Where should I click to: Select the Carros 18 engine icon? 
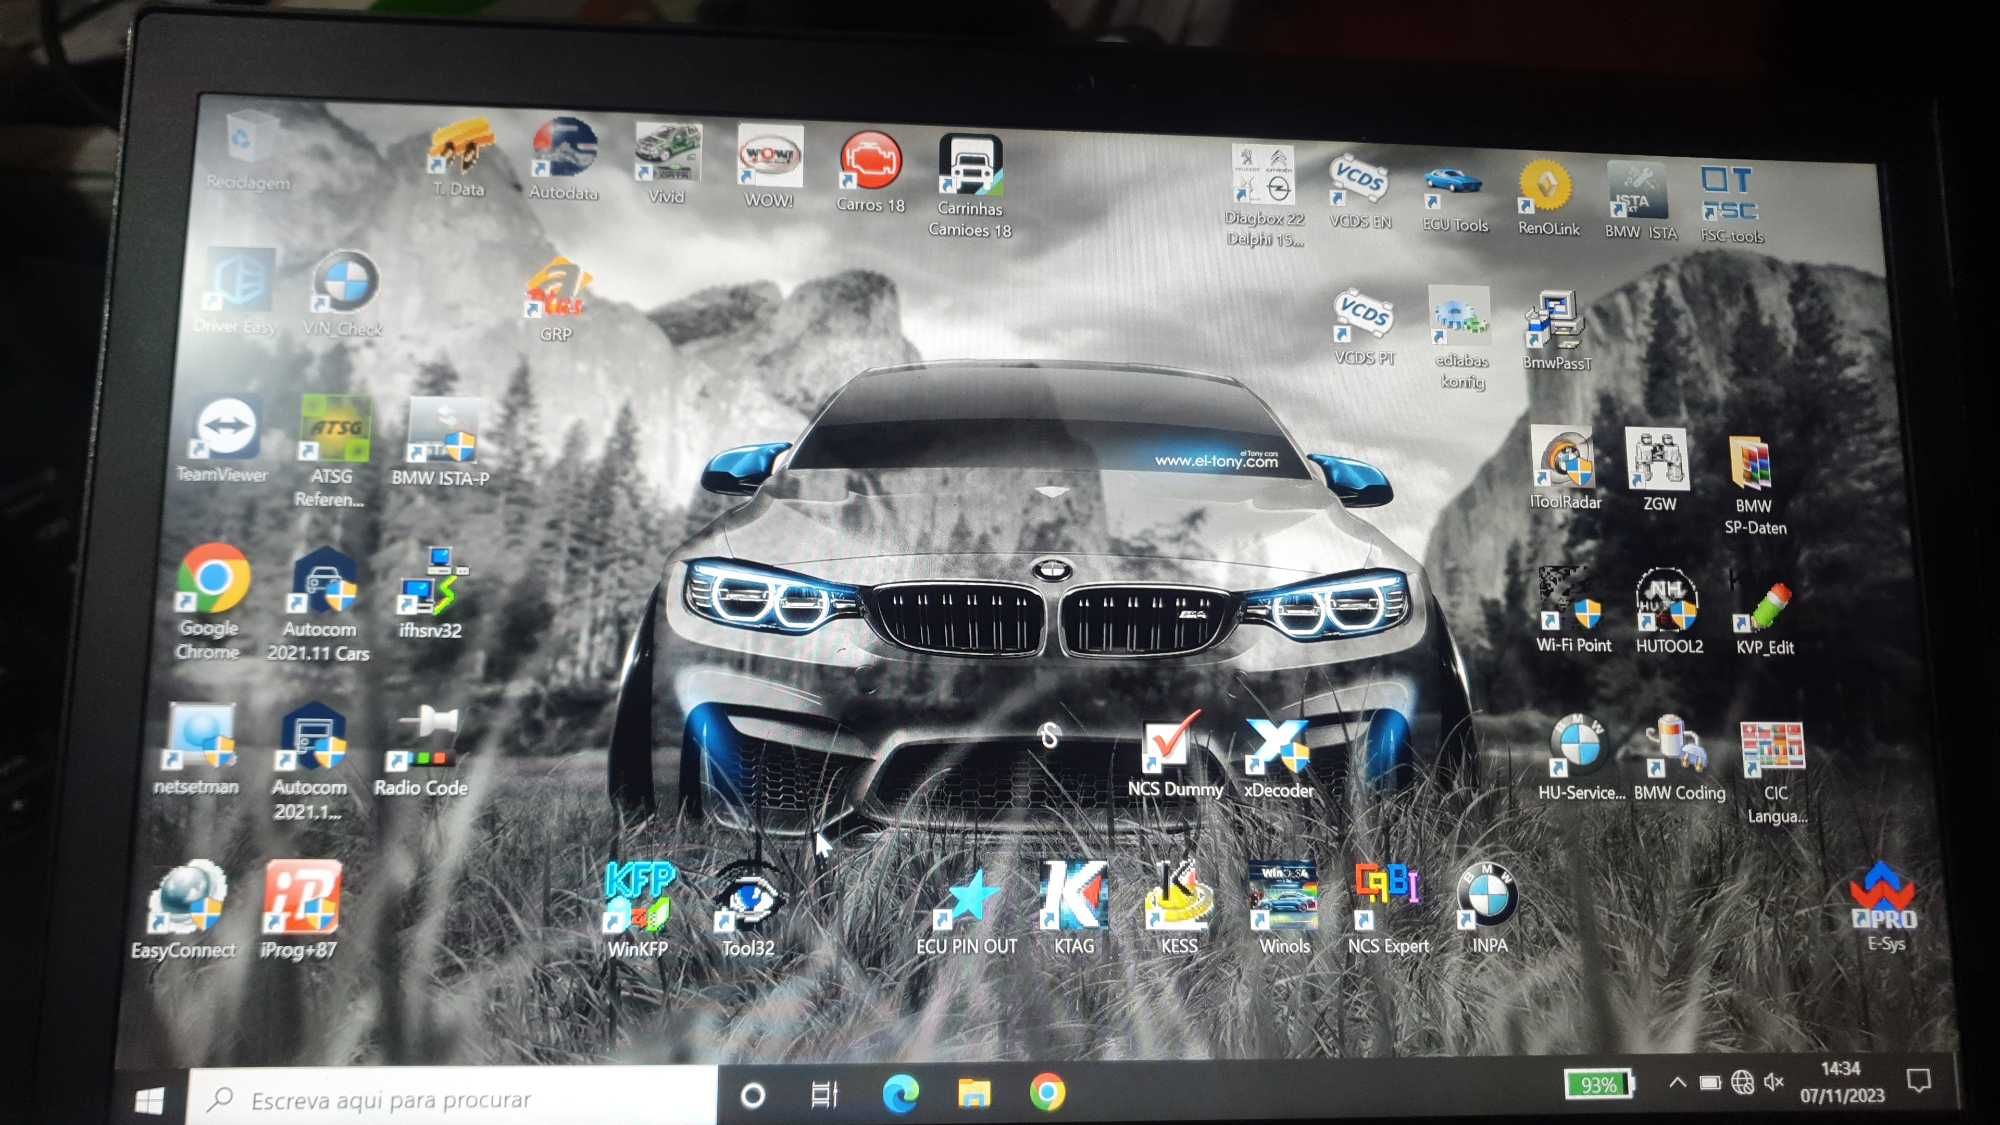pos(870,171)
